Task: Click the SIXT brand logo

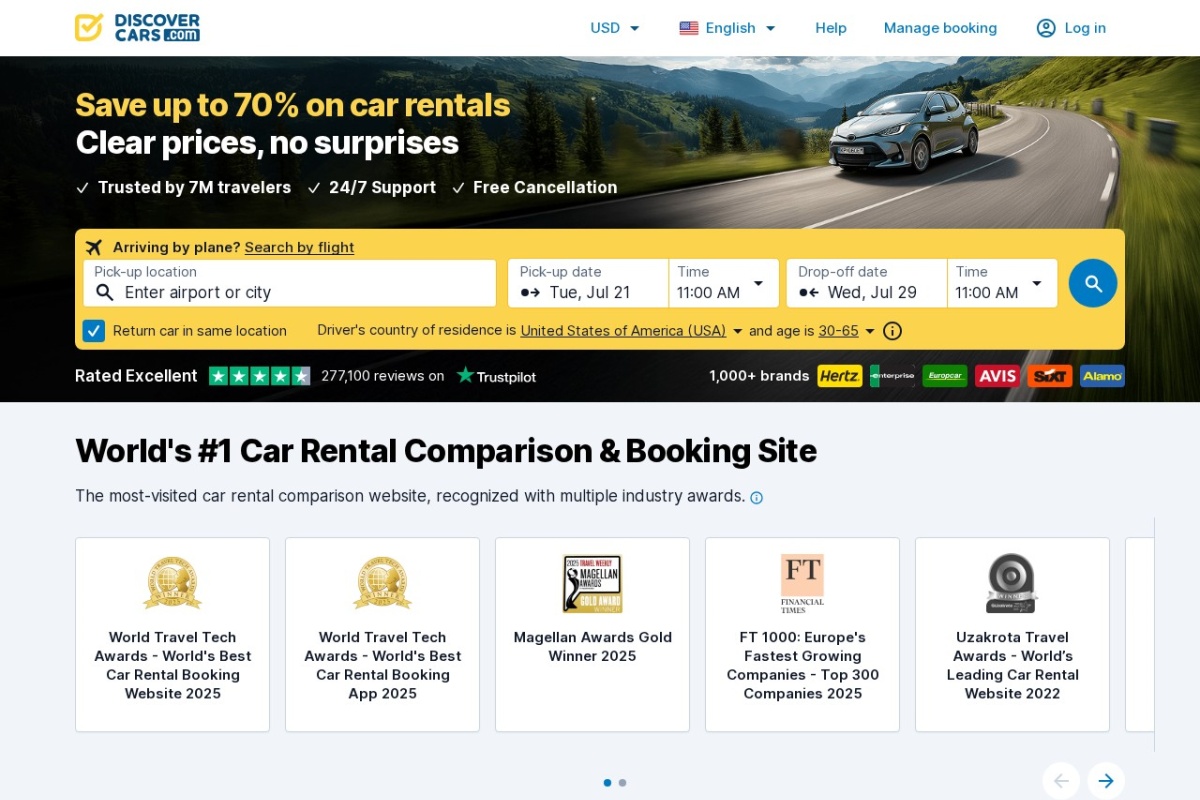Action: 1050,376
